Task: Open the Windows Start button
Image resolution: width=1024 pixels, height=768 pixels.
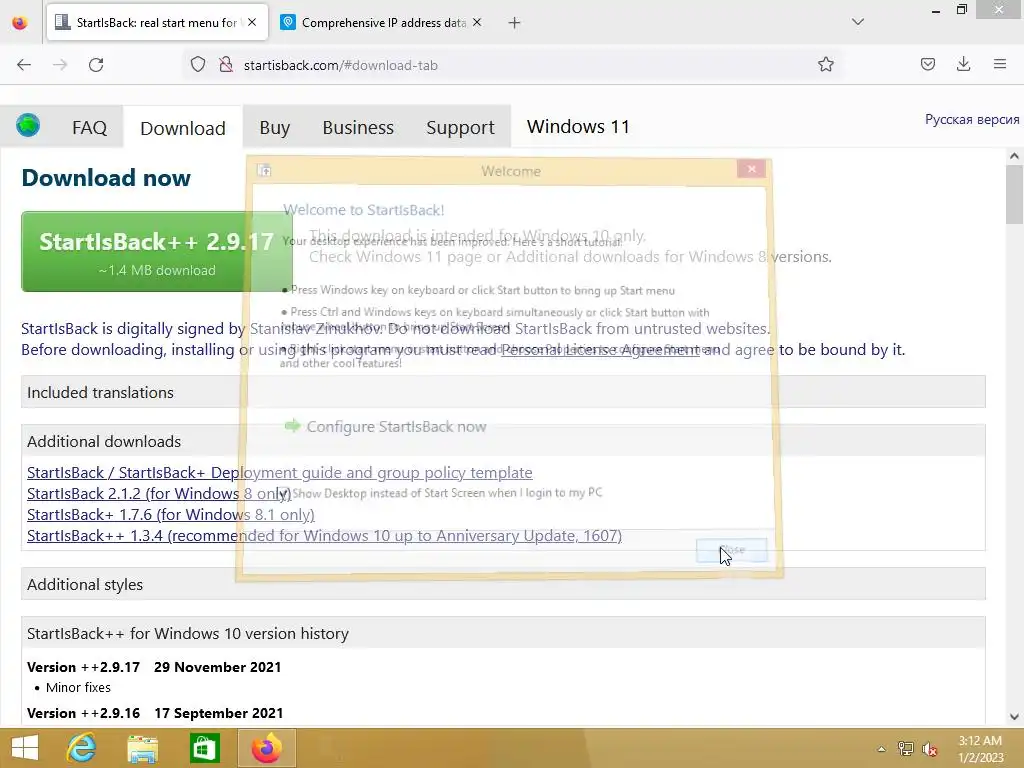Action: tap(25, 748)
